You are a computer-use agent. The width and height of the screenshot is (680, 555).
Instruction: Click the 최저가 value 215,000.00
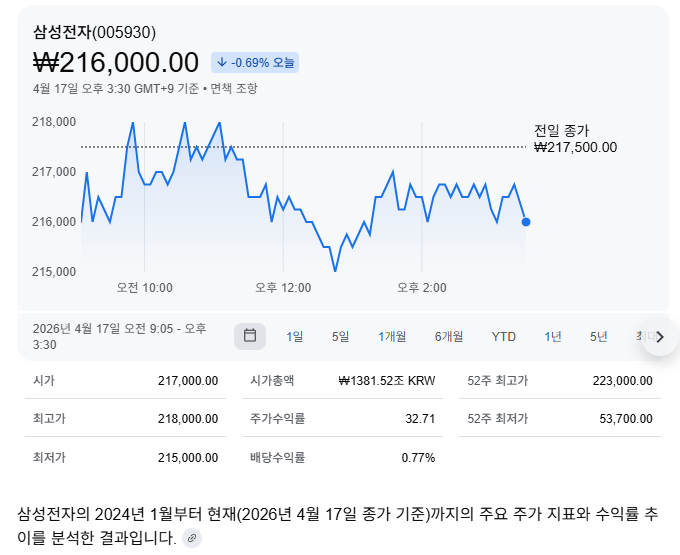click(x=188, y=457)
